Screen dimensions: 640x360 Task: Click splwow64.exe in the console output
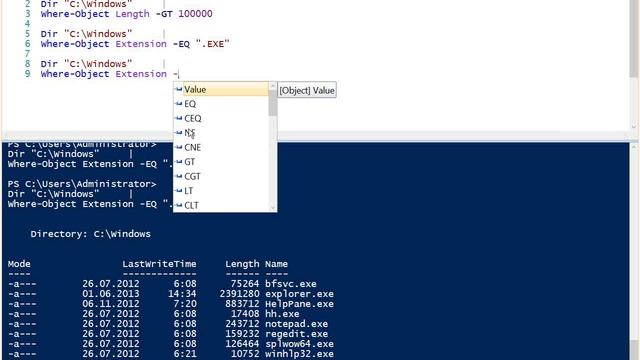click(x=299, y=344)
